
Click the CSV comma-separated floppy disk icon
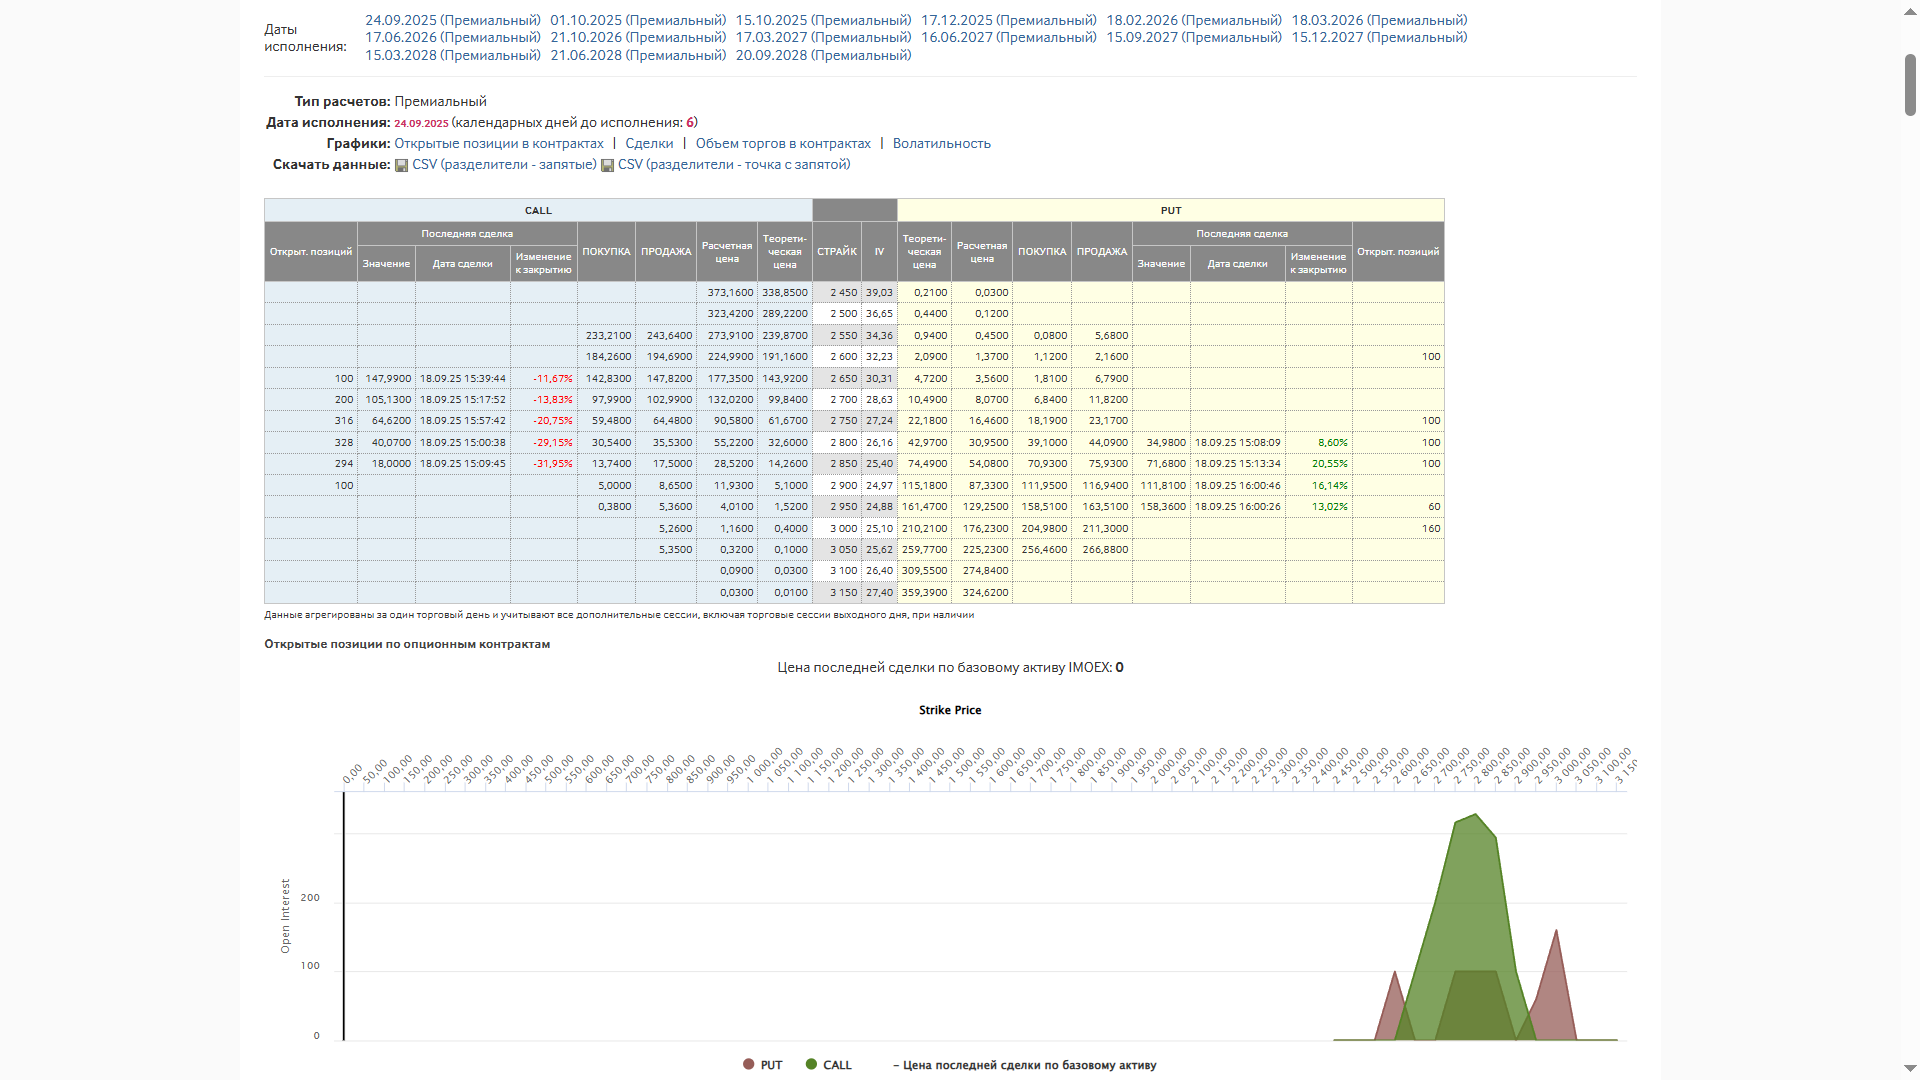click(401, 165)
